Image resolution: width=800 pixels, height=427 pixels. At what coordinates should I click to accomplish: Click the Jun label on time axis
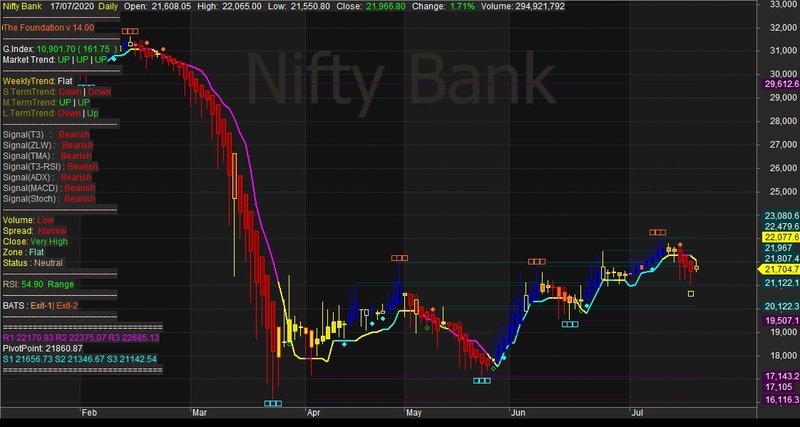coord(518,413)
